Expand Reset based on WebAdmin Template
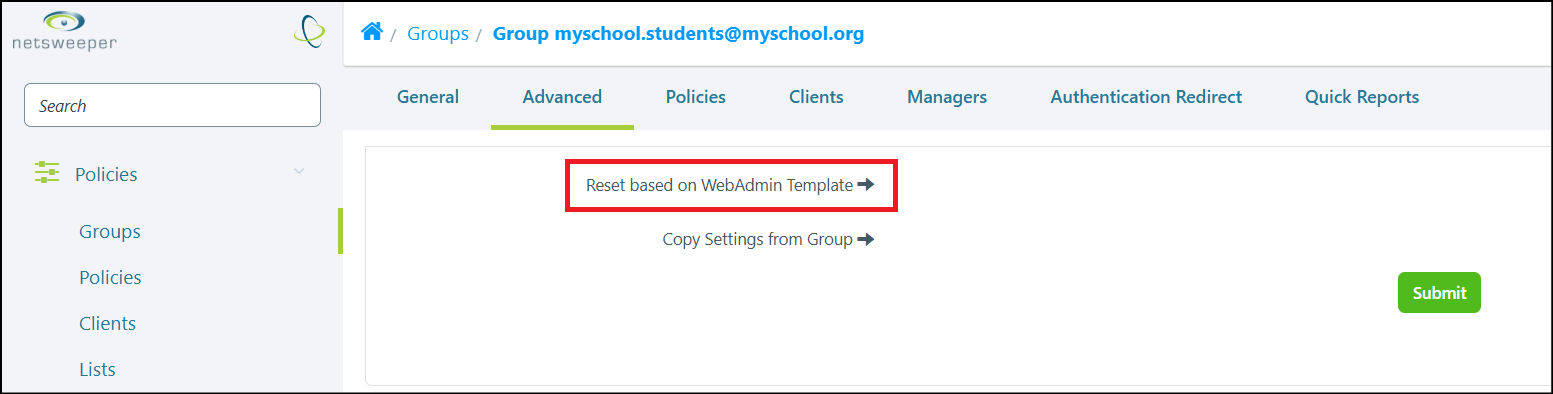Screen dimensions: 1553x394 click(730, 185)
